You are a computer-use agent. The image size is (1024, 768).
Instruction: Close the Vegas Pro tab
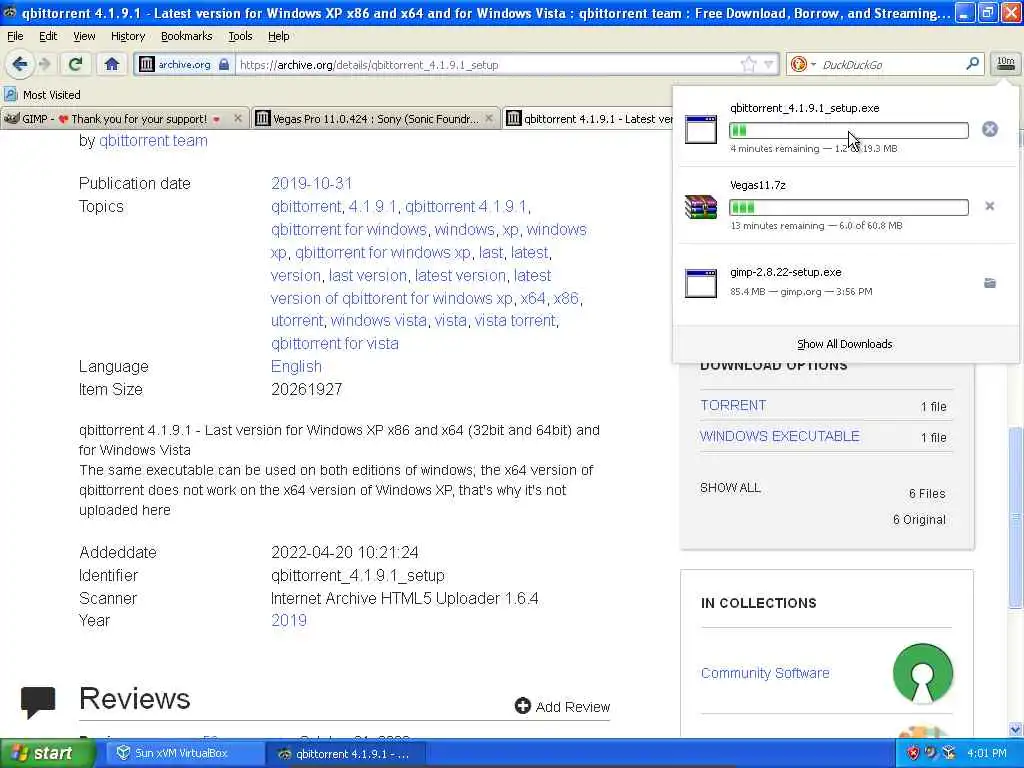(x=488, y=118)
